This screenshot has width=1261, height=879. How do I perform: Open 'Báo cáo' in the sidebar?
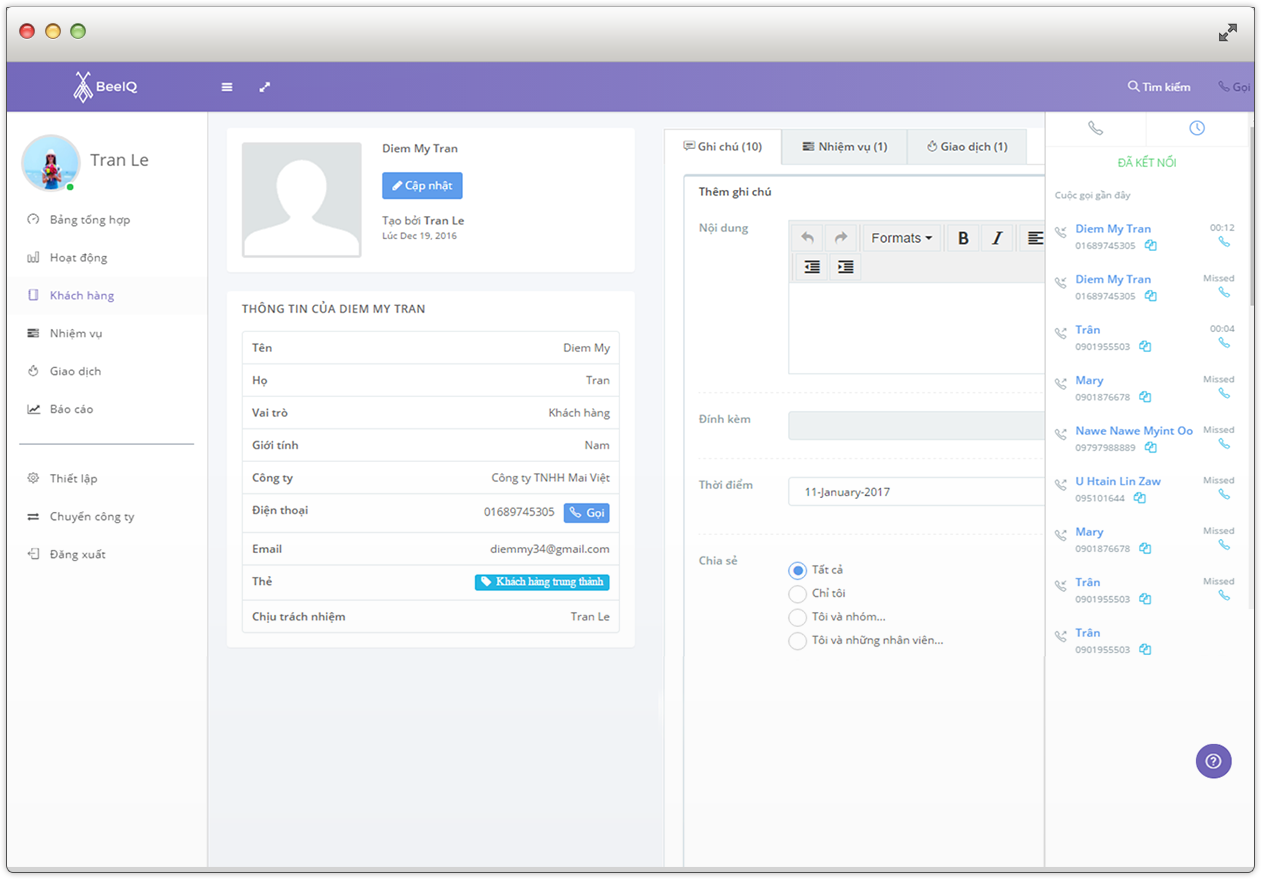71,409
